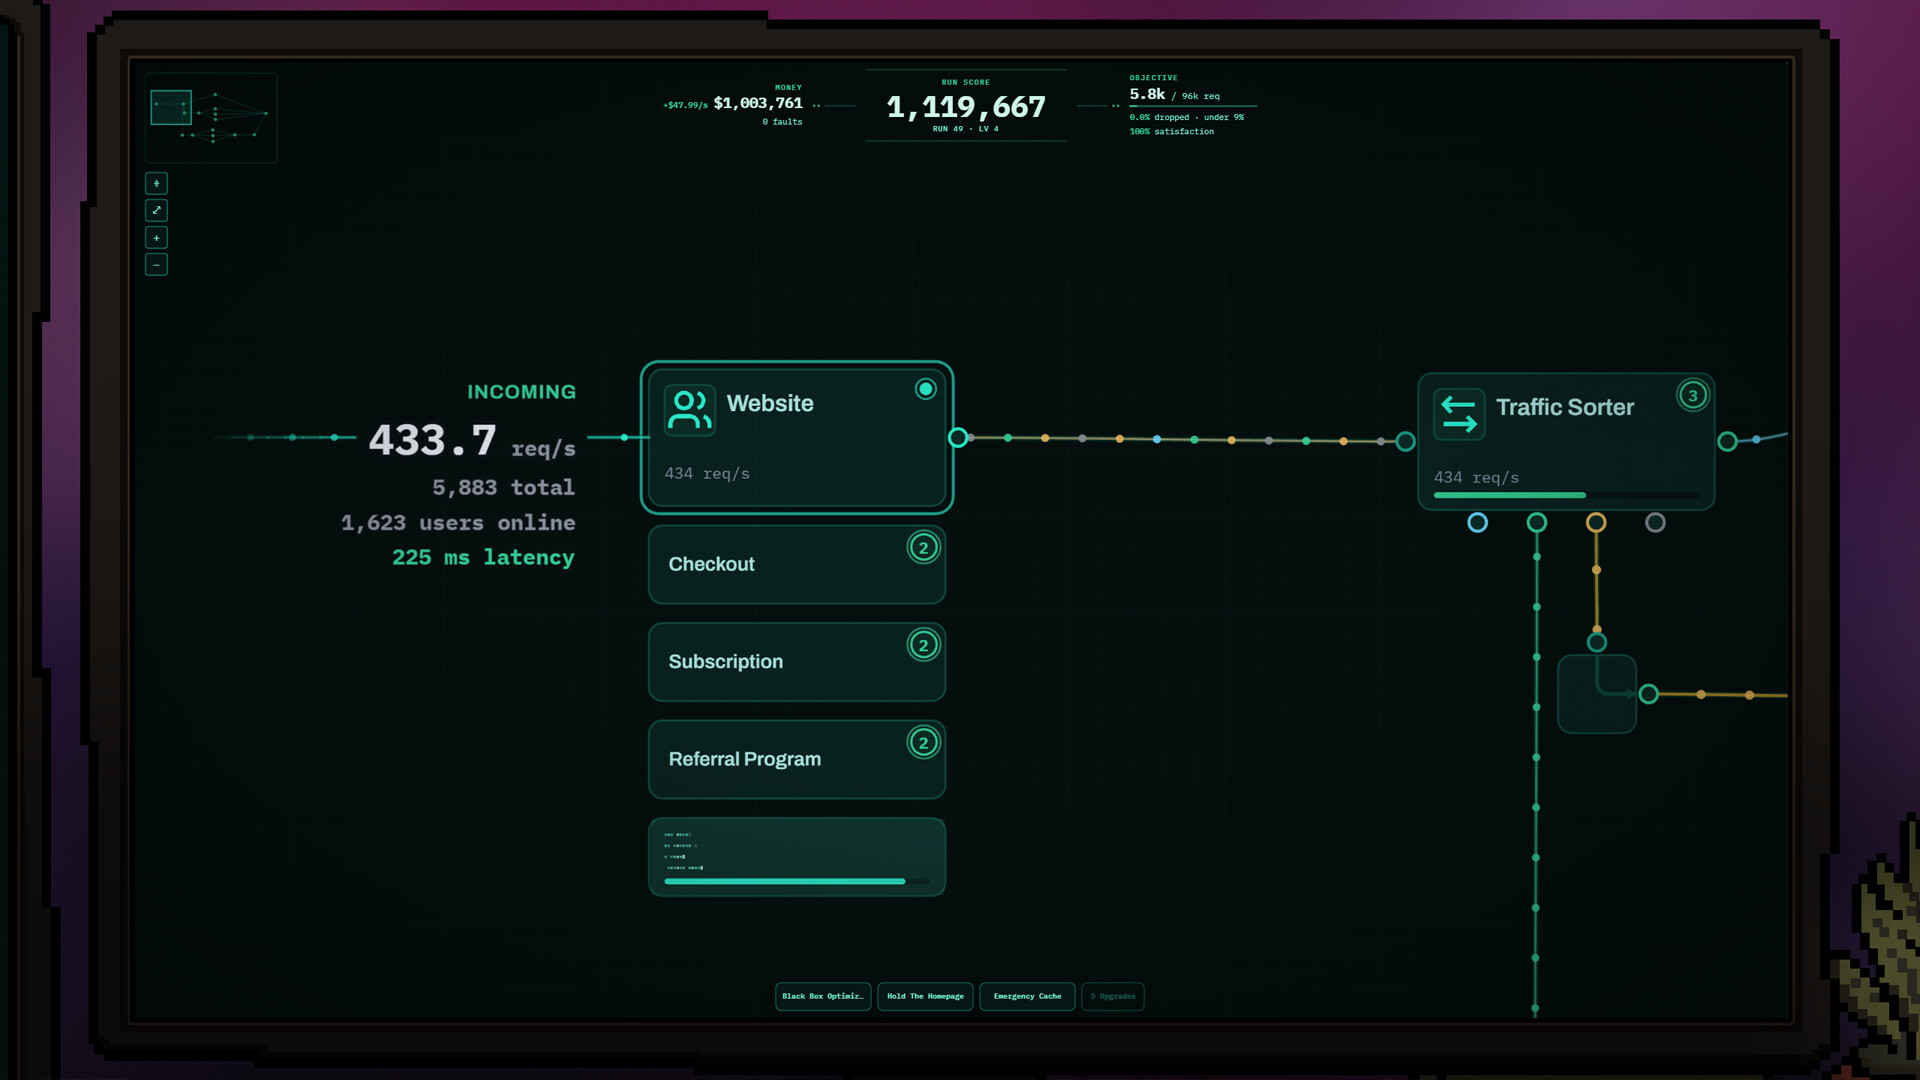The width and height of the screenshot is (1920, 1080).
Task: Click the Subscription level 2 badge
Action: coord(924,645)
